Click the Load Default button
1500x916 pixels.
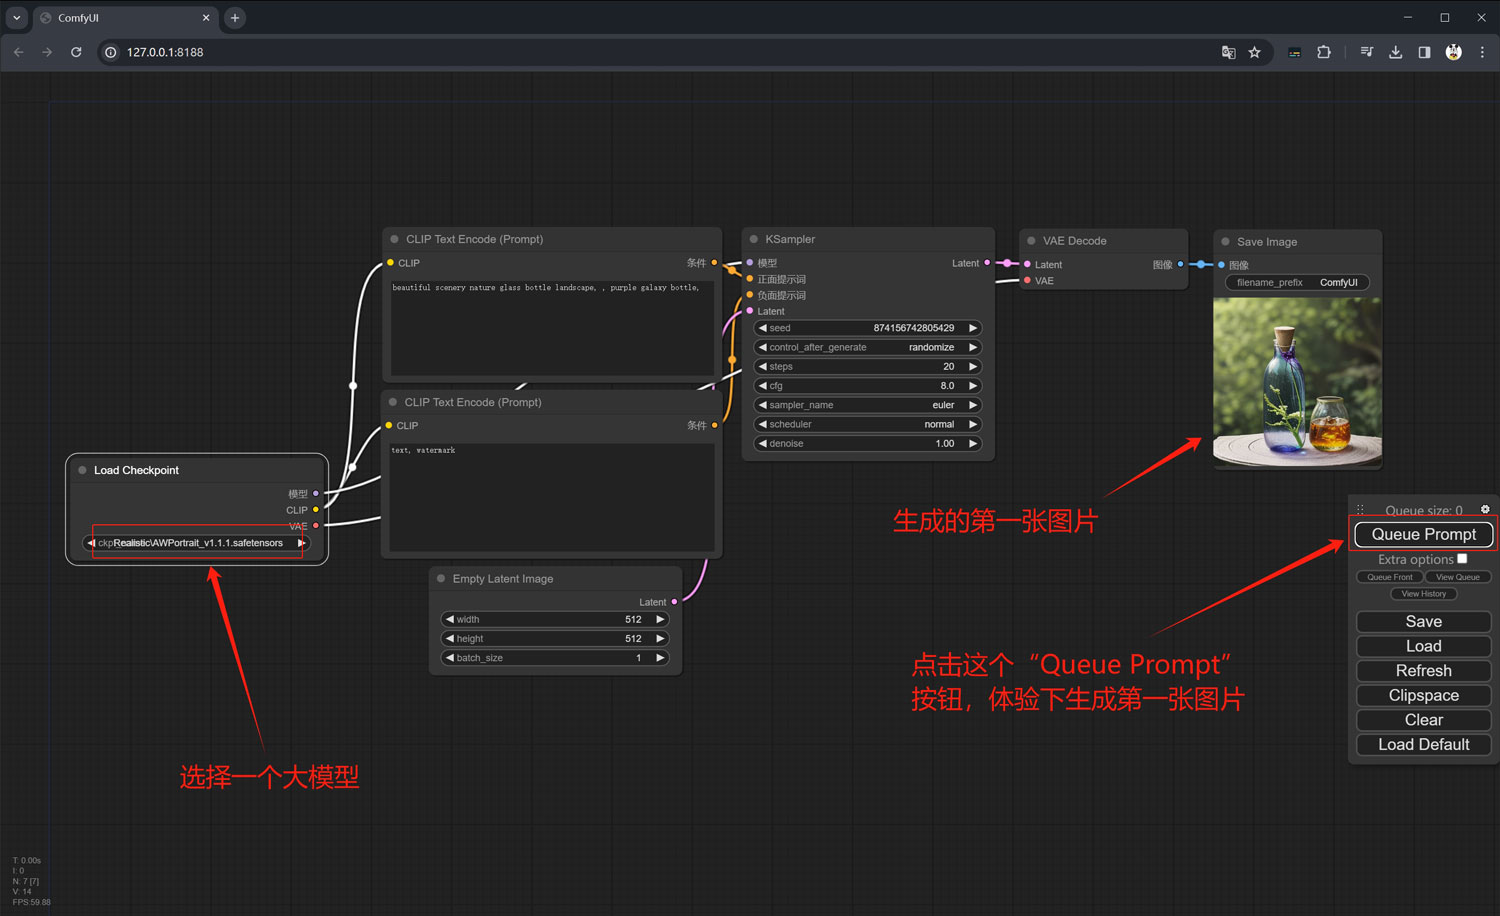[1423, 744]
